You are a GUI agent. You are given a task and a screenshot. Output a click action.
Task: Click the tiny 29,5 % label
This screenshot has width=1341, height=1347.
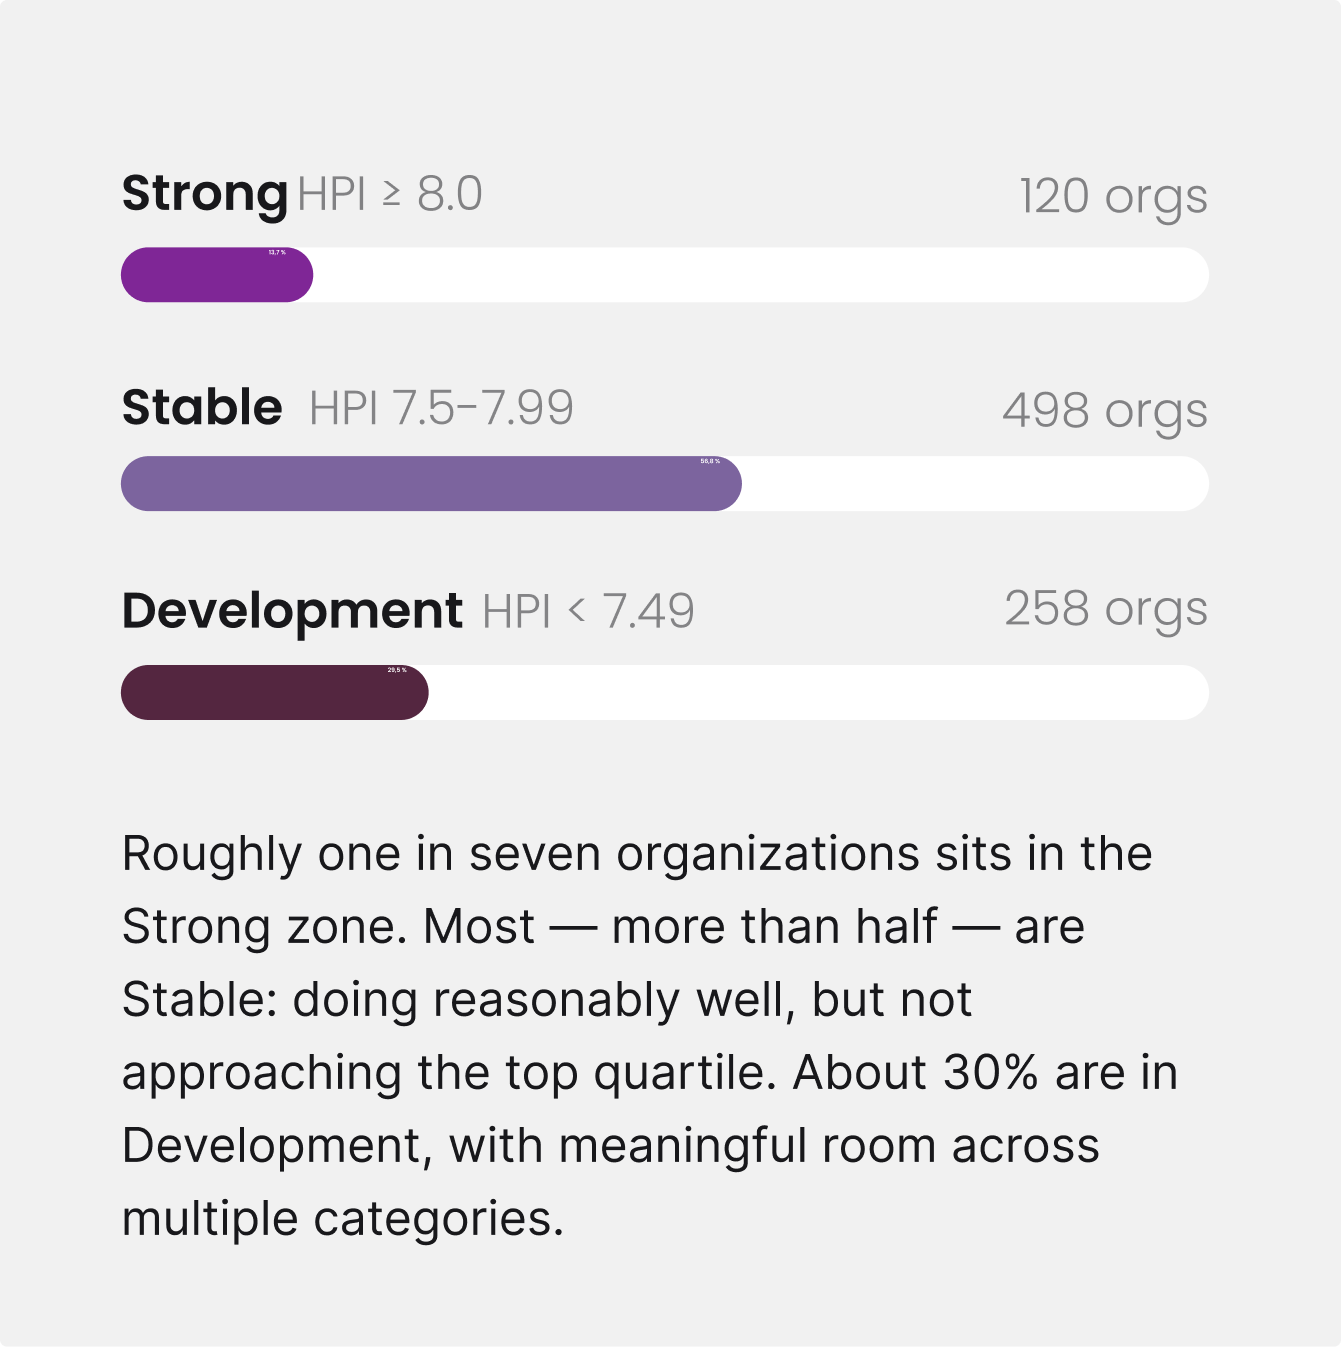click(x=397, y=670)
